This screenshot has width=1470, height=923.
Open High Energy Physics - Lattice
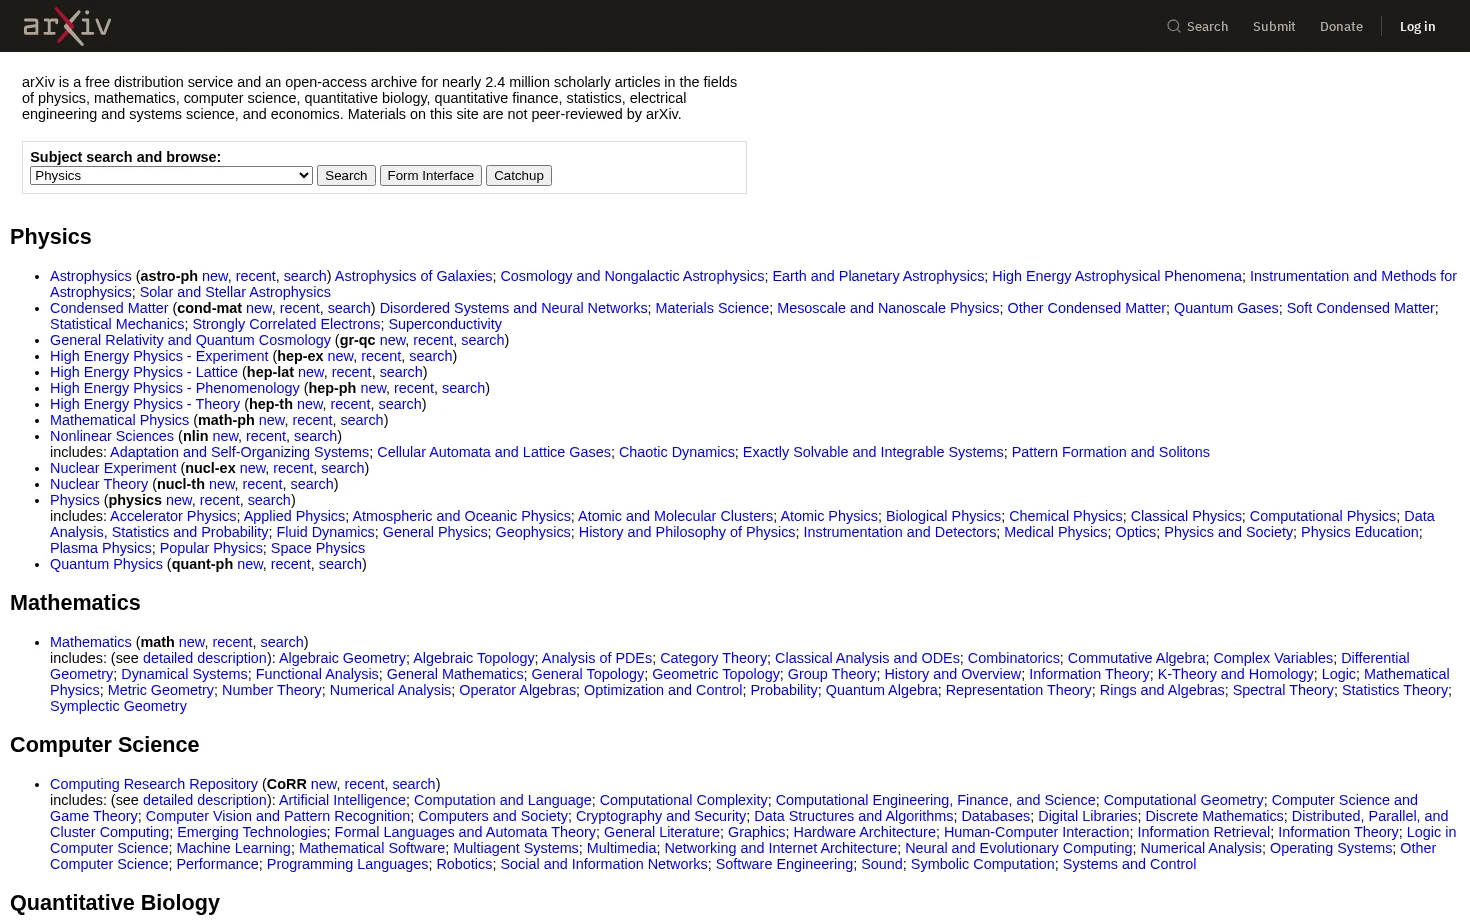(144, 372)
